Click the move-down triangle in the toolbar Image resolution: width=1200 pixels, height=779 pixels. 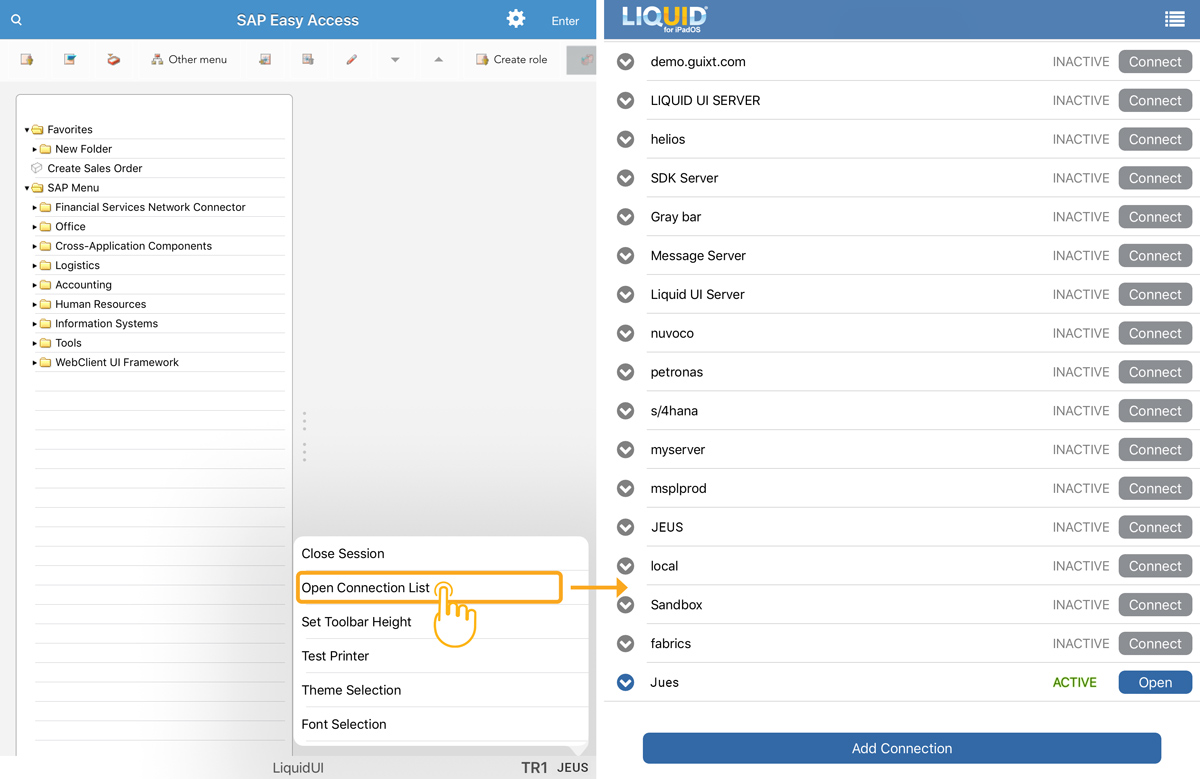click(395, 60)
